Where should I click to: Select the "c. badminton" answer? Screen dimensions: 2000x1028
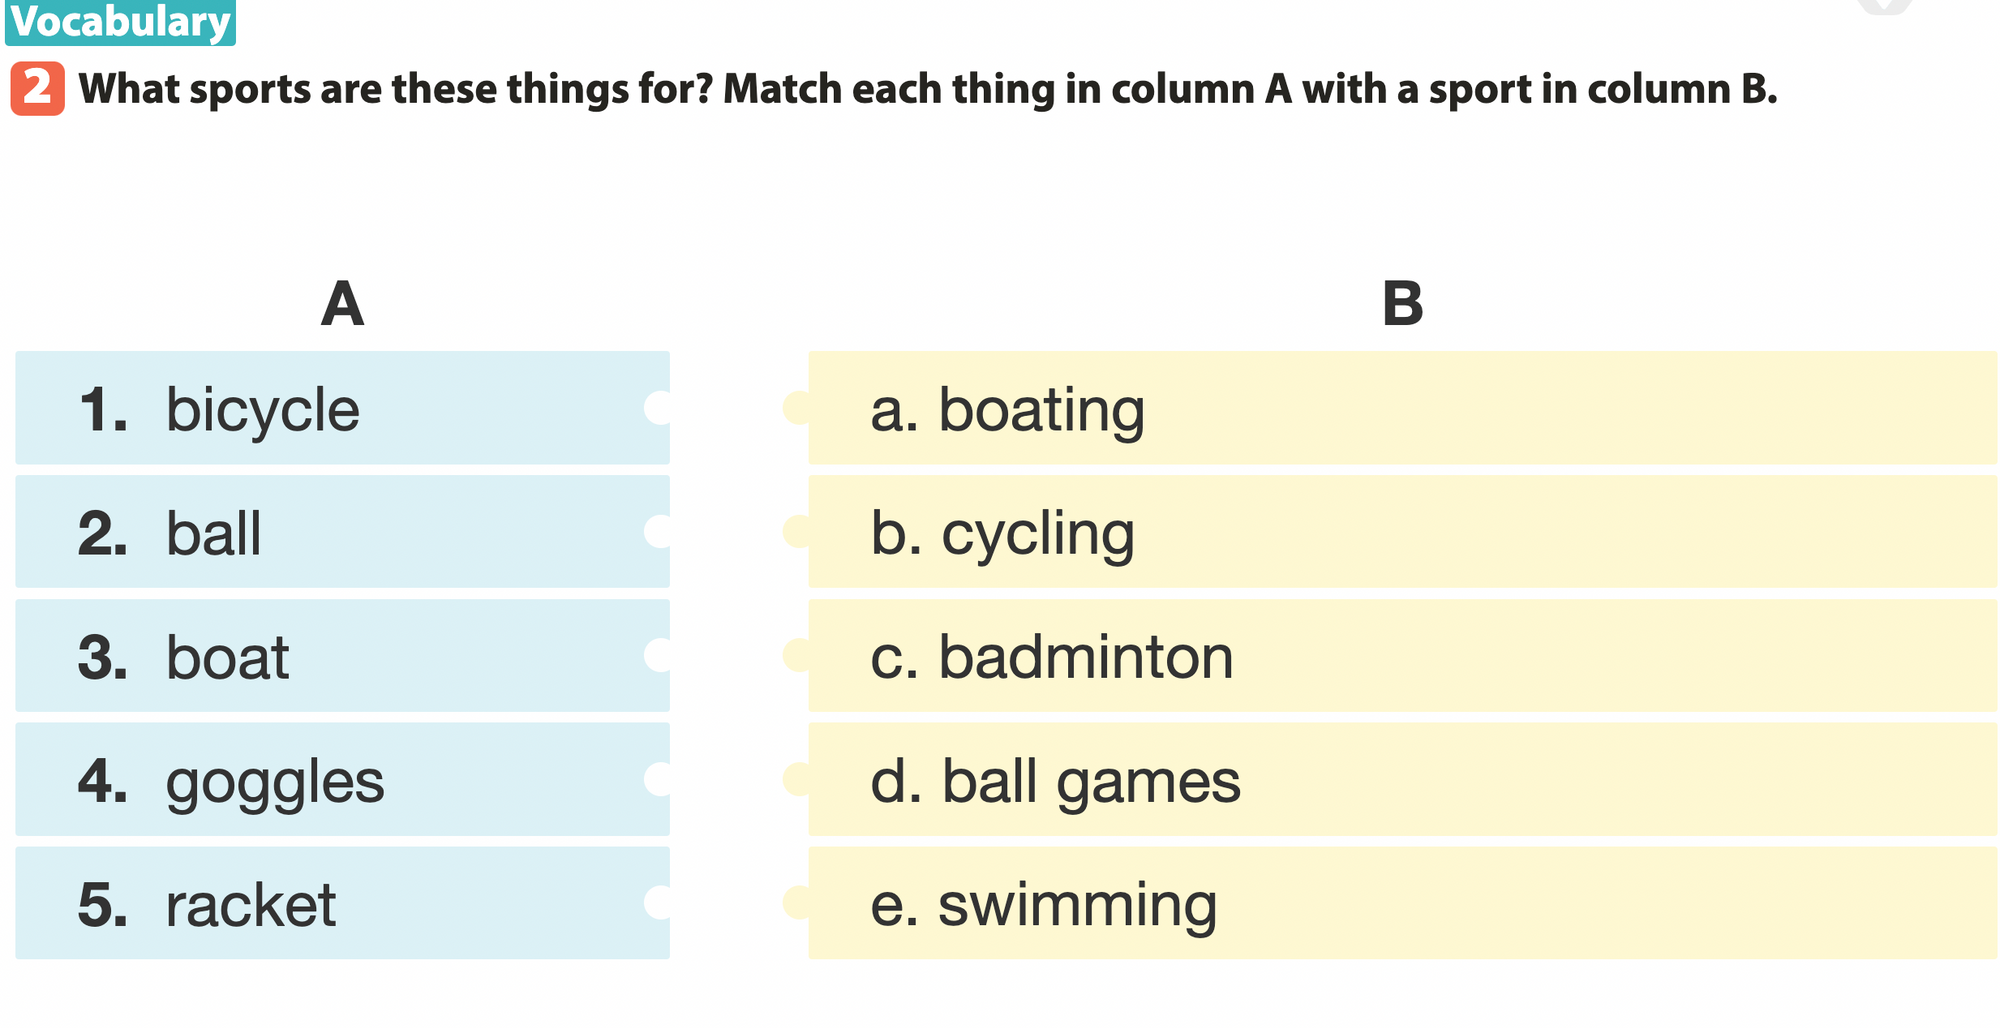[x=1400, y=656]
